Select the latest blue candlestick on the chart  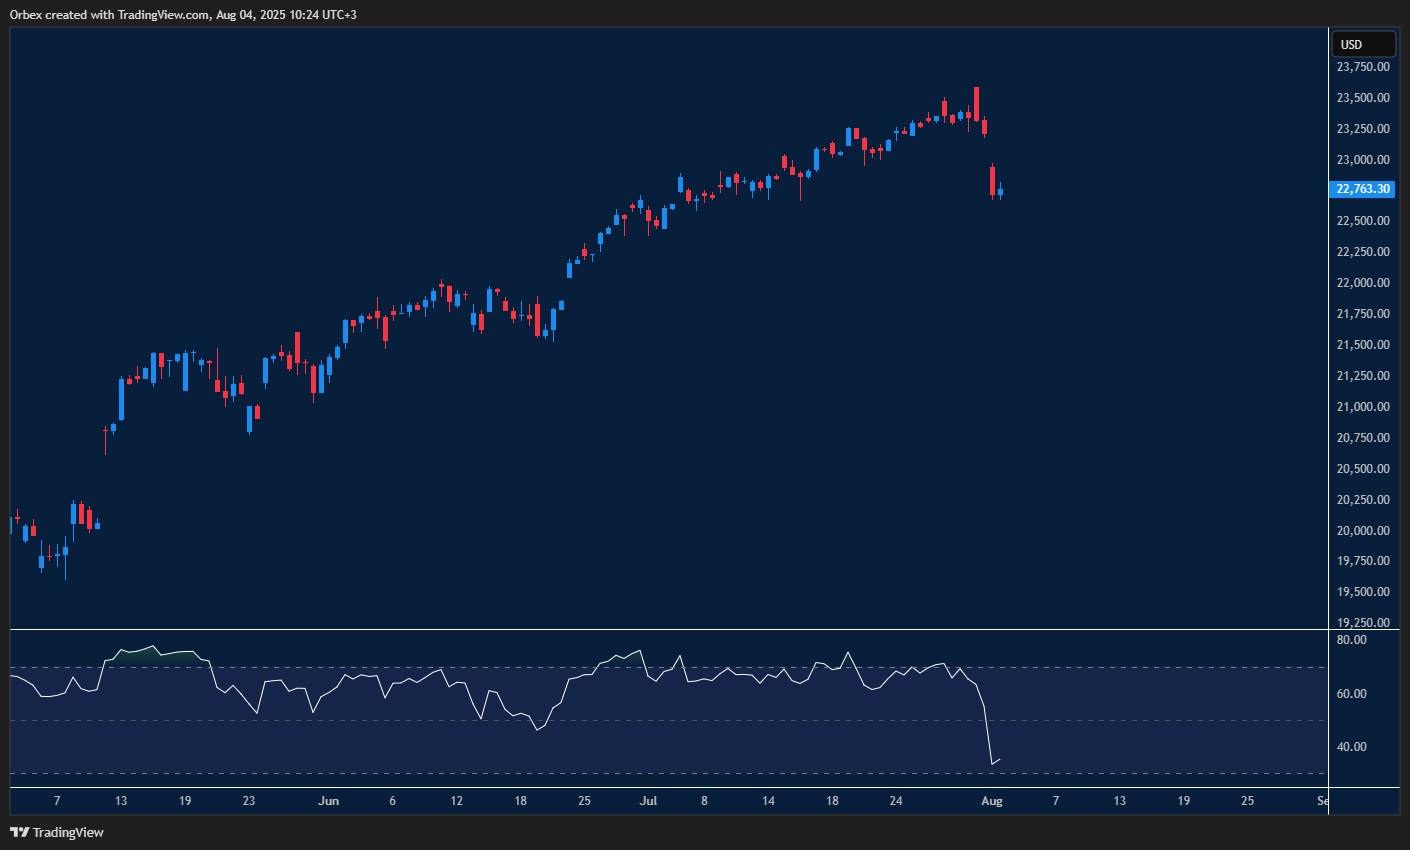click(999, 192)
